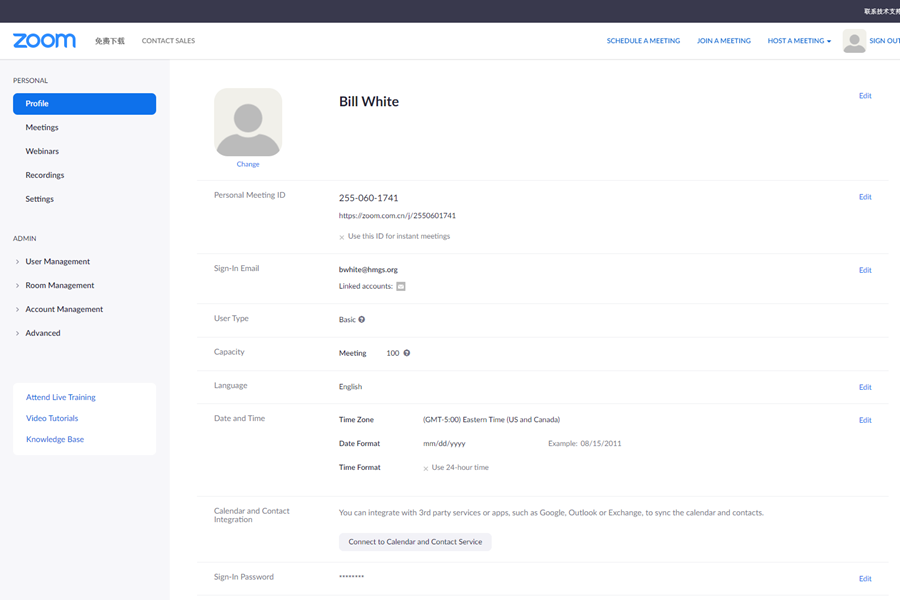
Task: Click Change under the profile picture
Action: [x=248, y=164]
